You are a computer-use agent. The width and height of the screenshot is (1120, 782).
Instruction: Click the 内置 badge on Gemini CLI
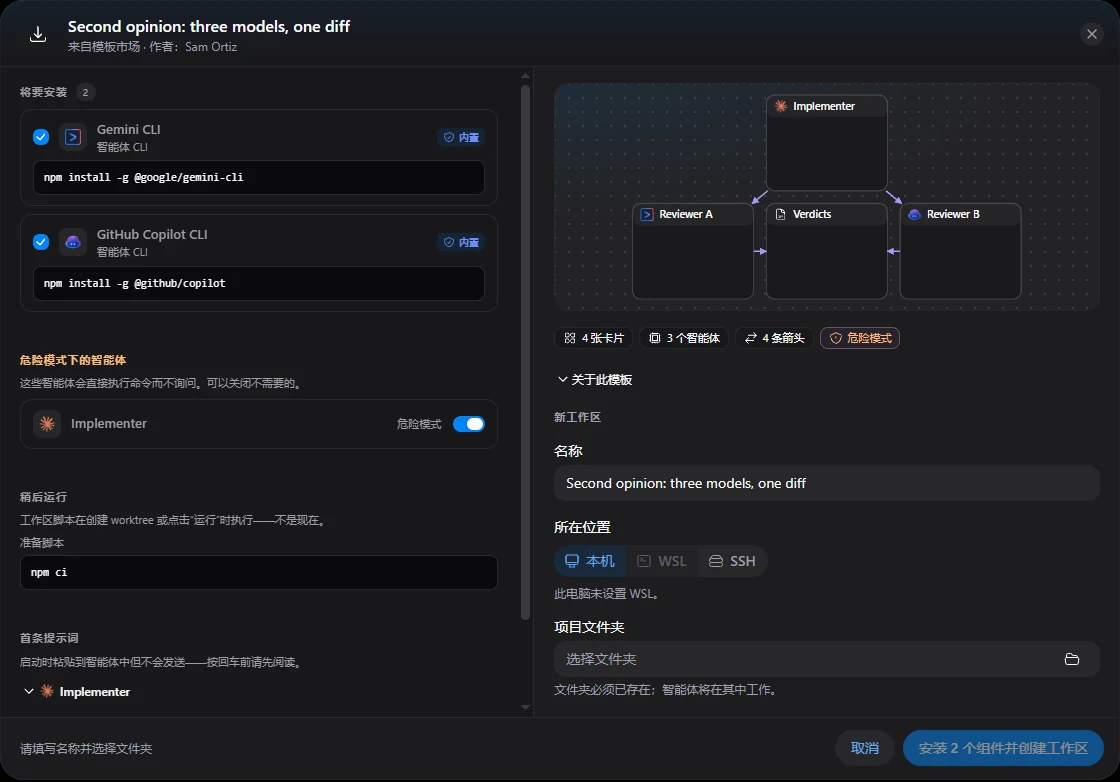click(x=461, y=137)
